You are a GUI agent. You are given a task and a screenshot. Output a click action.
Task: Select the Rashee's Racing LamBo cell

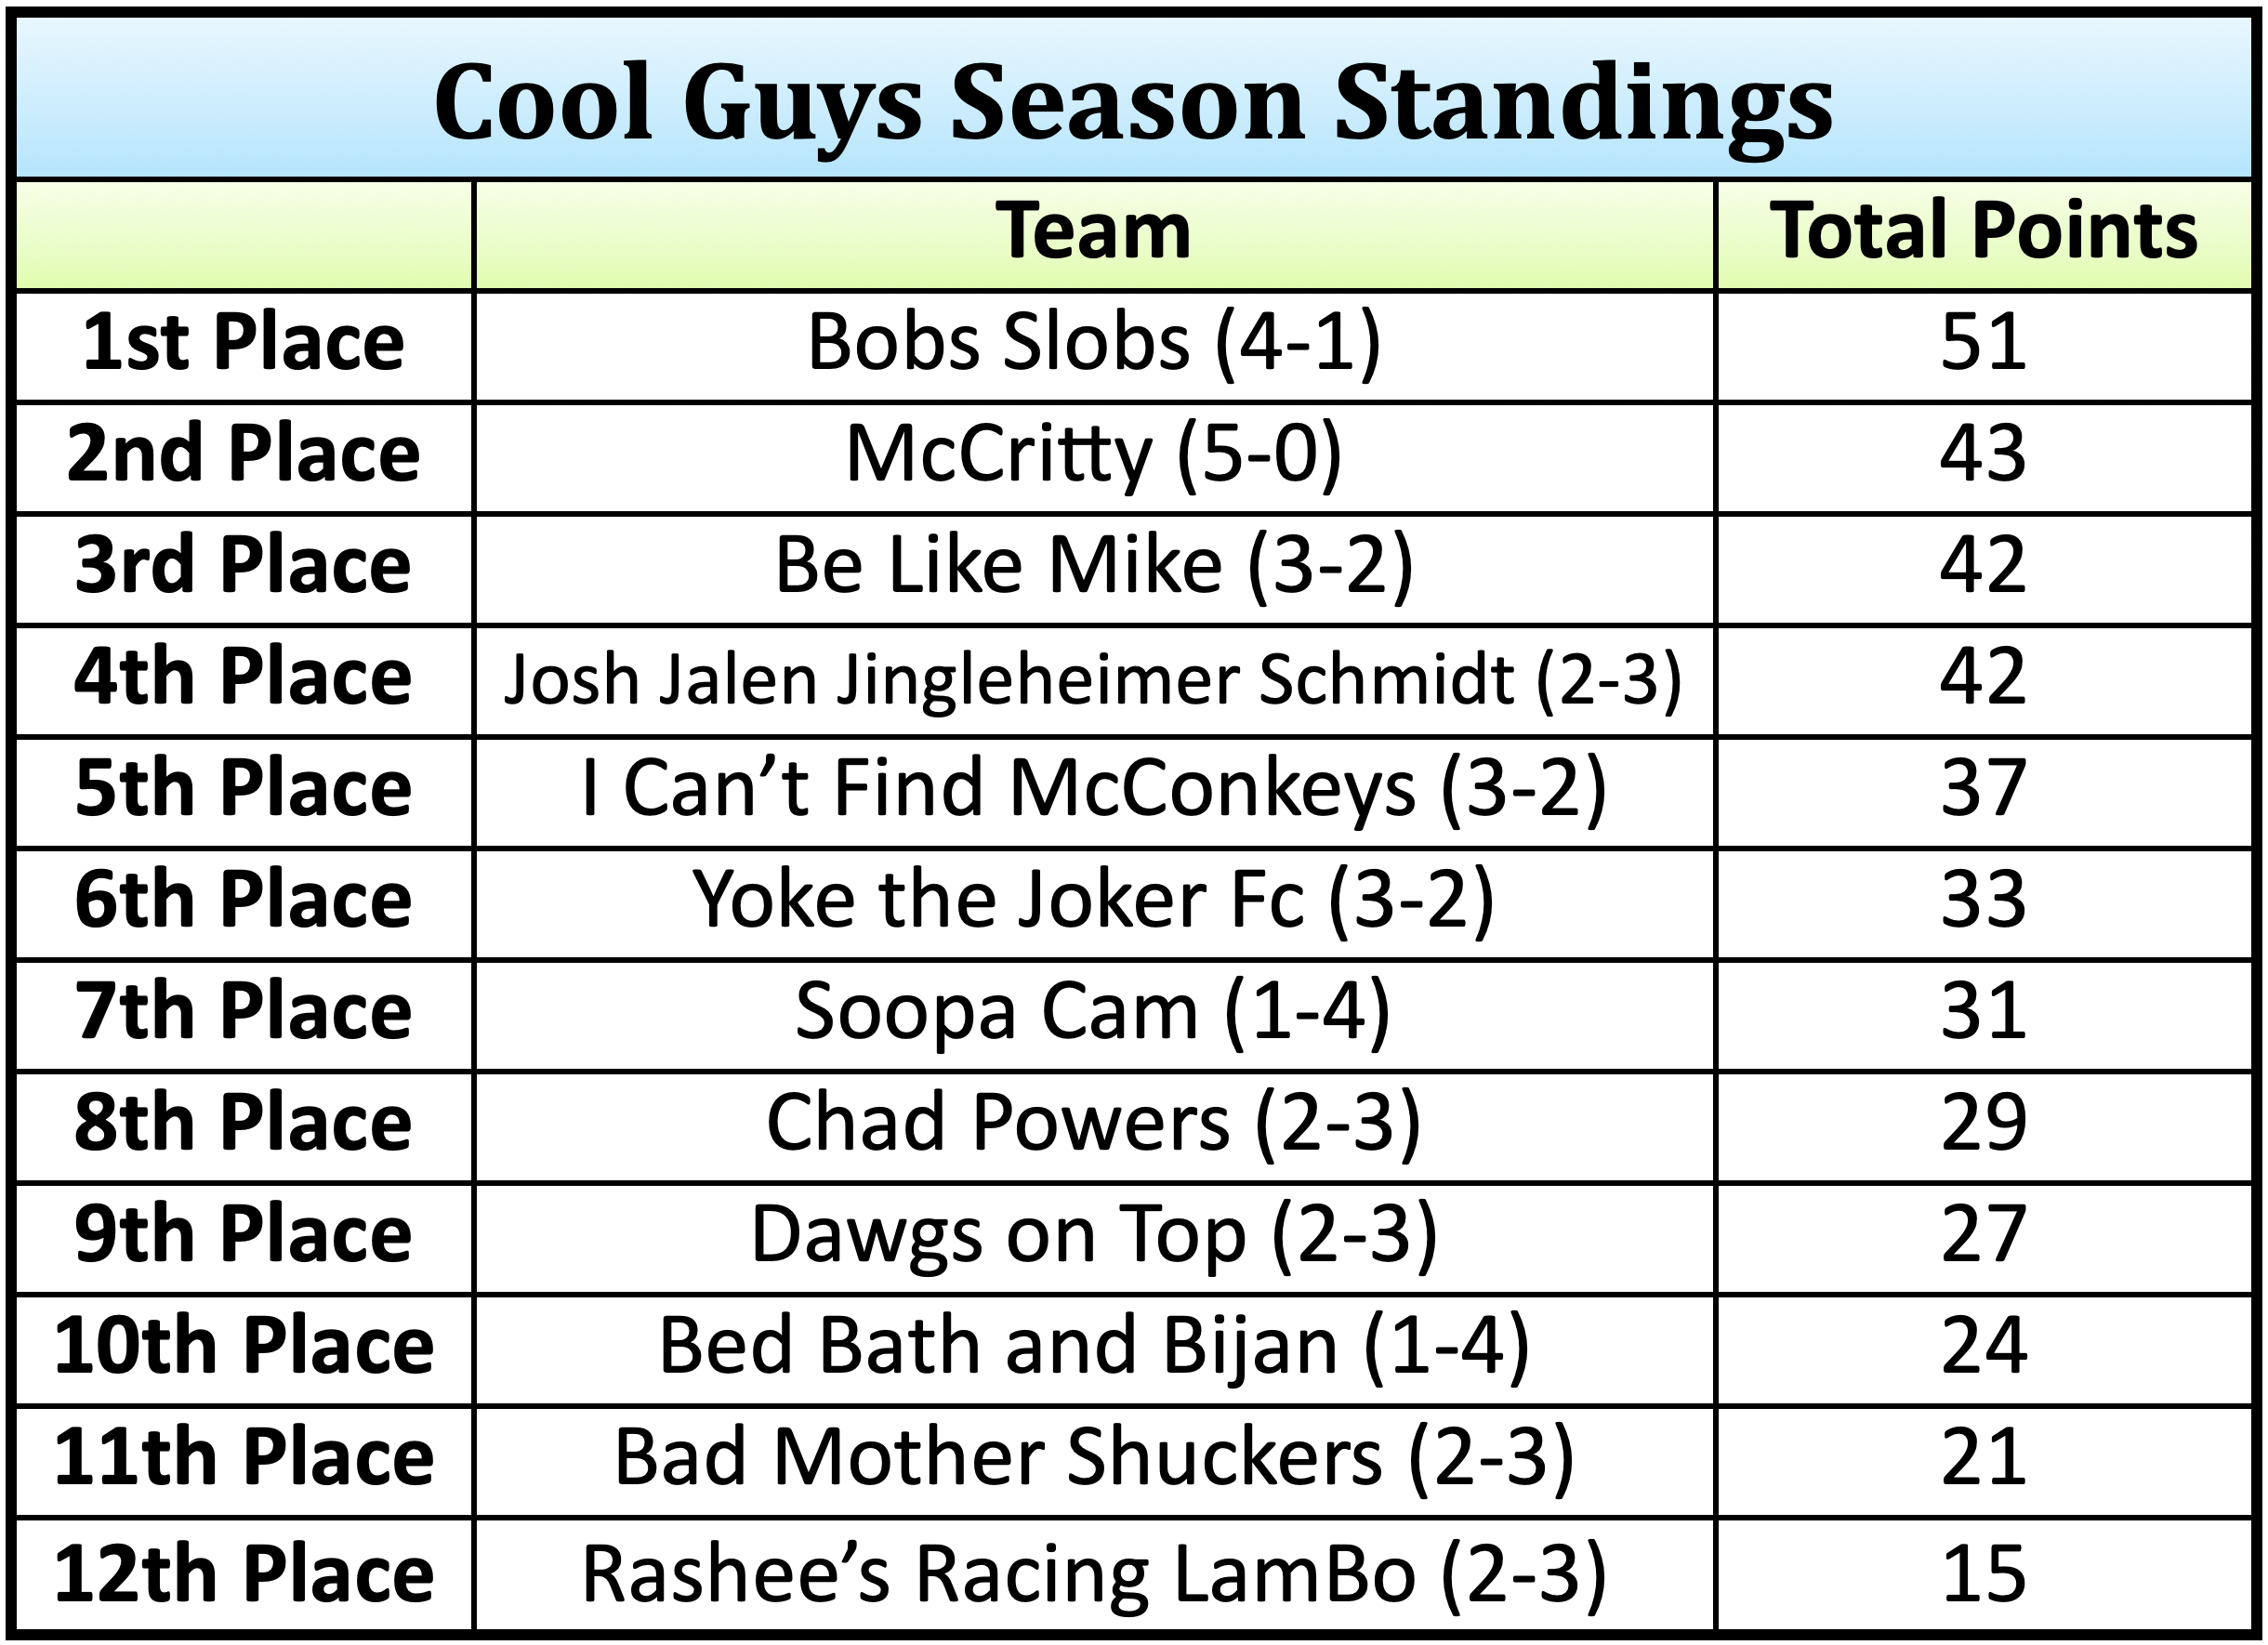(1093, 1575)
